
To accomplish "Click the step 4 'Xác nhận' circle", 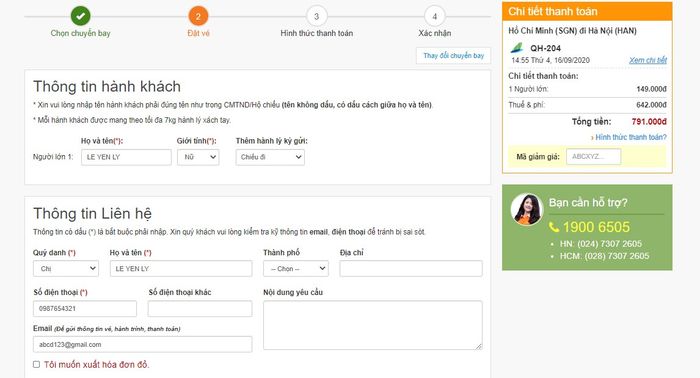I will pyautogui.click(x=434, y=17).
